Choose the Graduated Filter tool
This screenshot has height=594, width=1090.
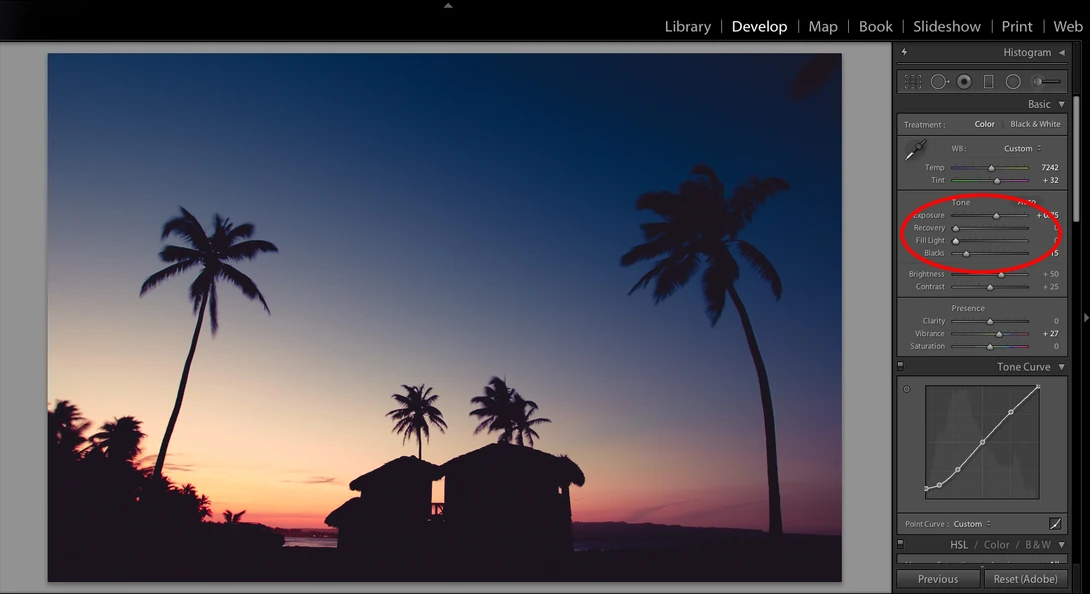point(989,82)
